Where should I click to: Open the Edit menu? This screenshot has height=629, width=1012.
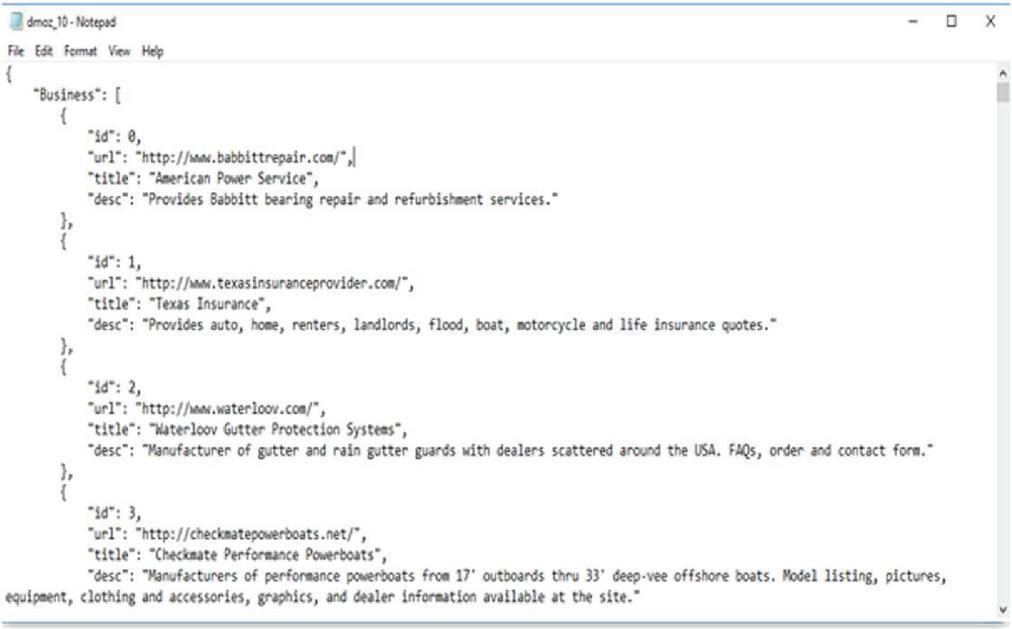click(x=44, y=51)
